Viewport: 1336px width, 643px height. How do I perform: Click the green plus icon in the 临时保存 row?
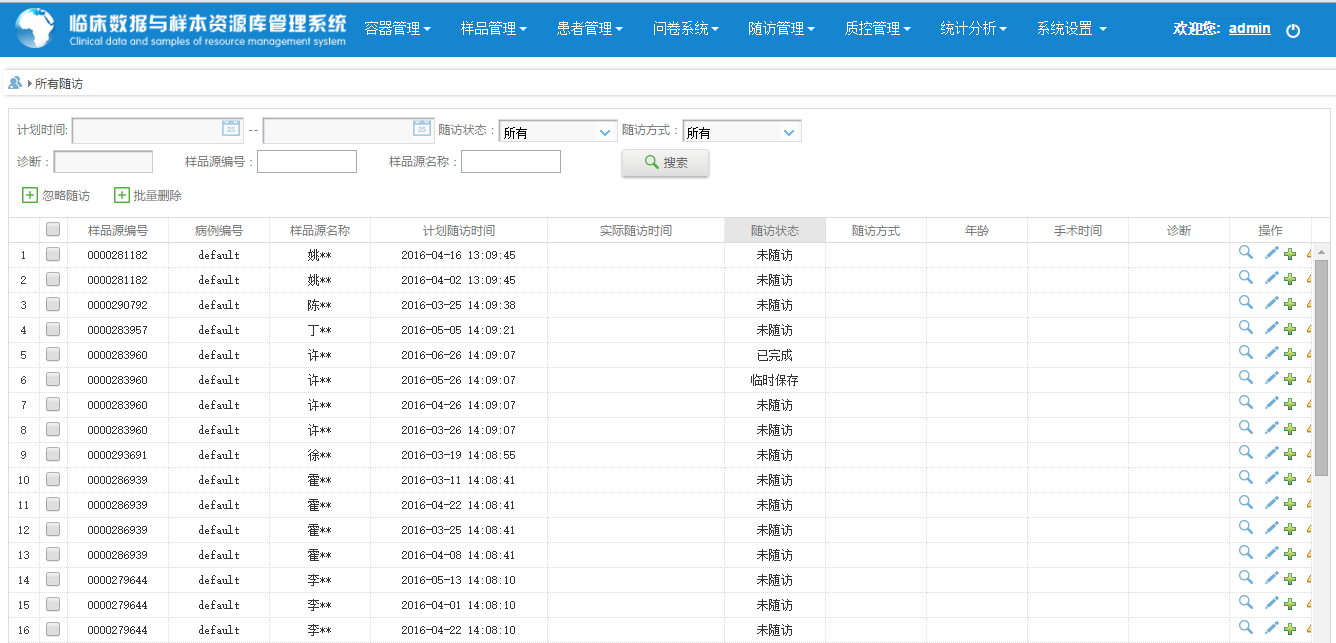(1290, 379)
